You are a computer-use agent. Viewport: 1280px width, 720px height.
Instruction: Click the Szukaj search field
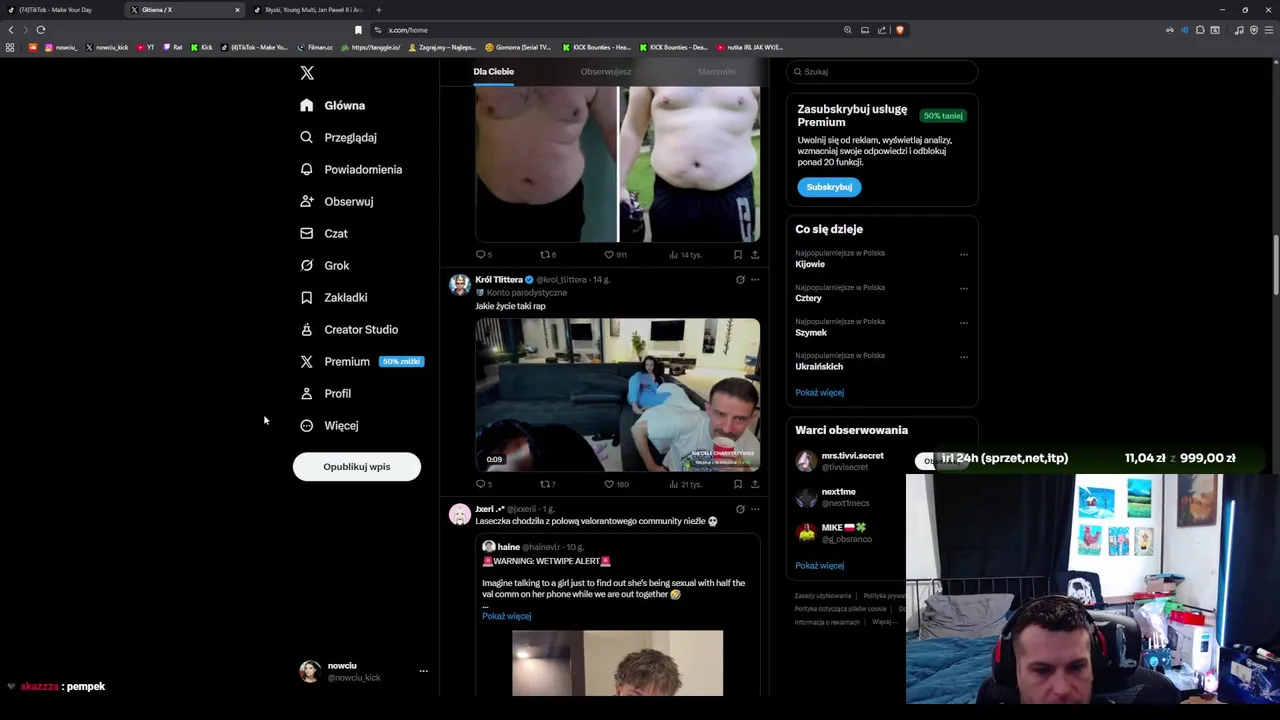(x=881, y=72)
